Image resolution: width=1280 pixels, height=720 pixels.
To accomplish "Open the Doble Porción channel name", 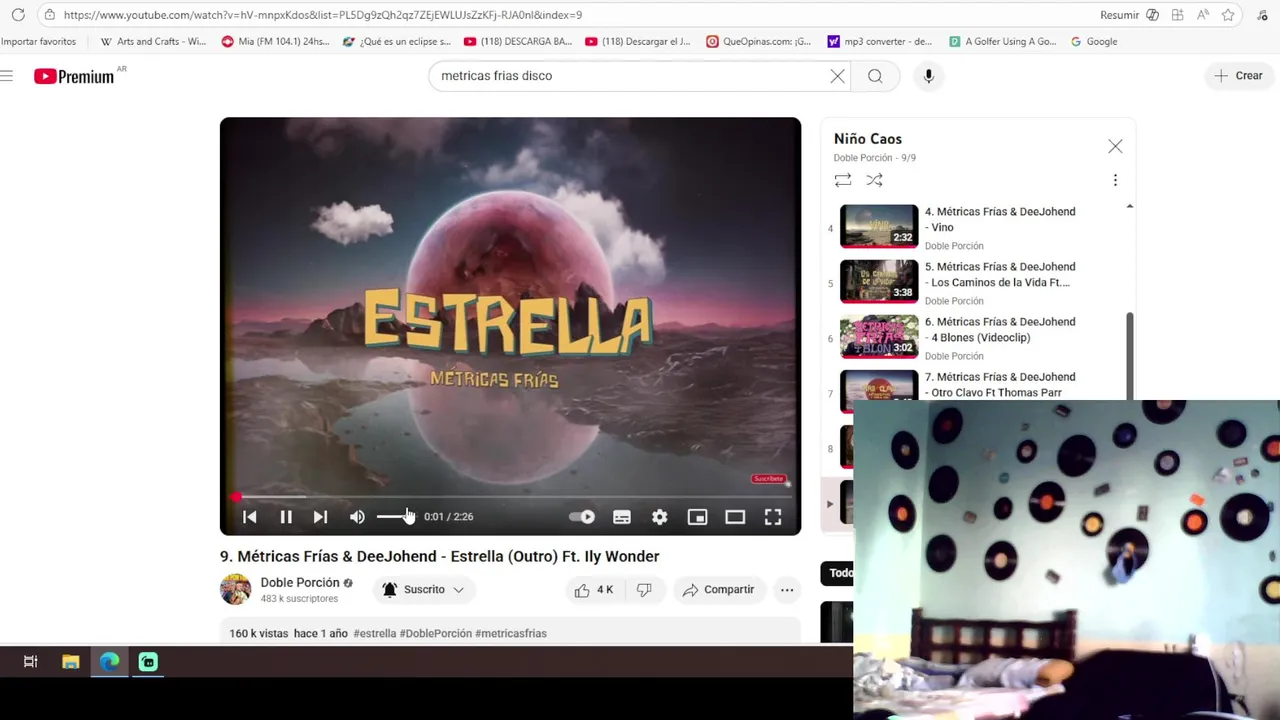I will click(300, 582).
